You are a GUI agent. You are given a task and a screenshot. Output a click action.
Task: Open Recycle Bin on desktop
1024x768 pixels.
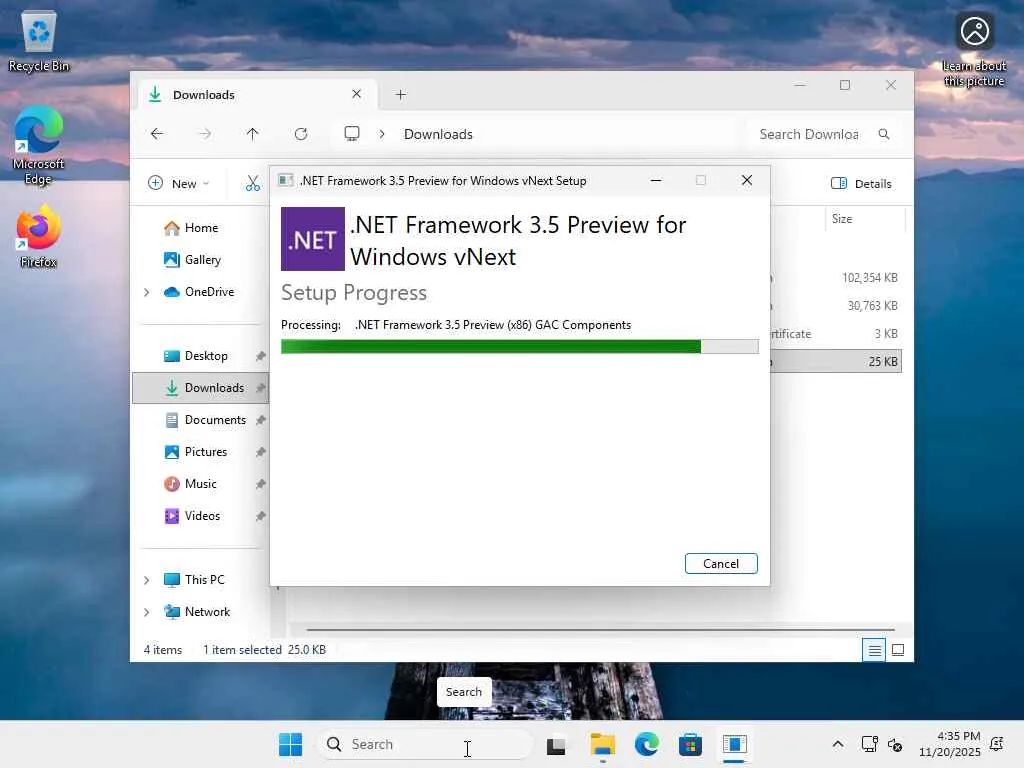[39, 40]
